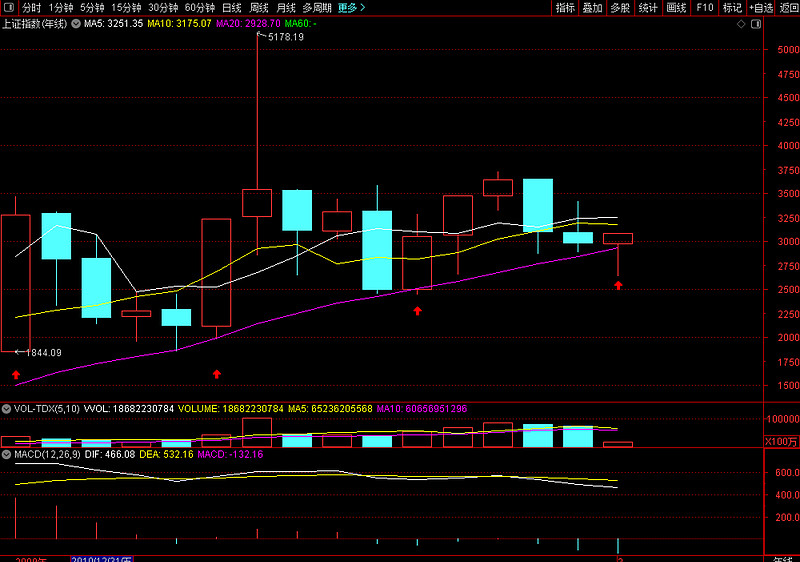Click the diamond icon above the chart
Image resolution: width=800 pixels, height=562 pixels.
pos(741,24)
